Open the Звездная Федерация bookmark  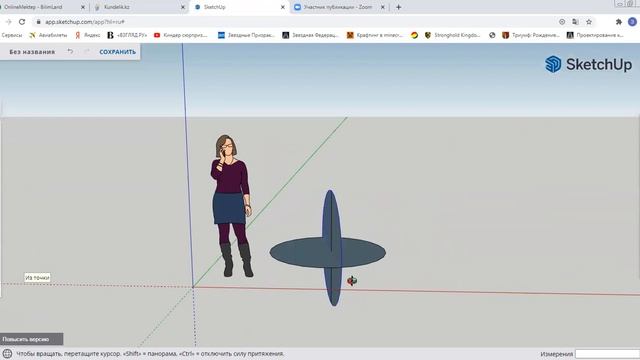point(311,35)
